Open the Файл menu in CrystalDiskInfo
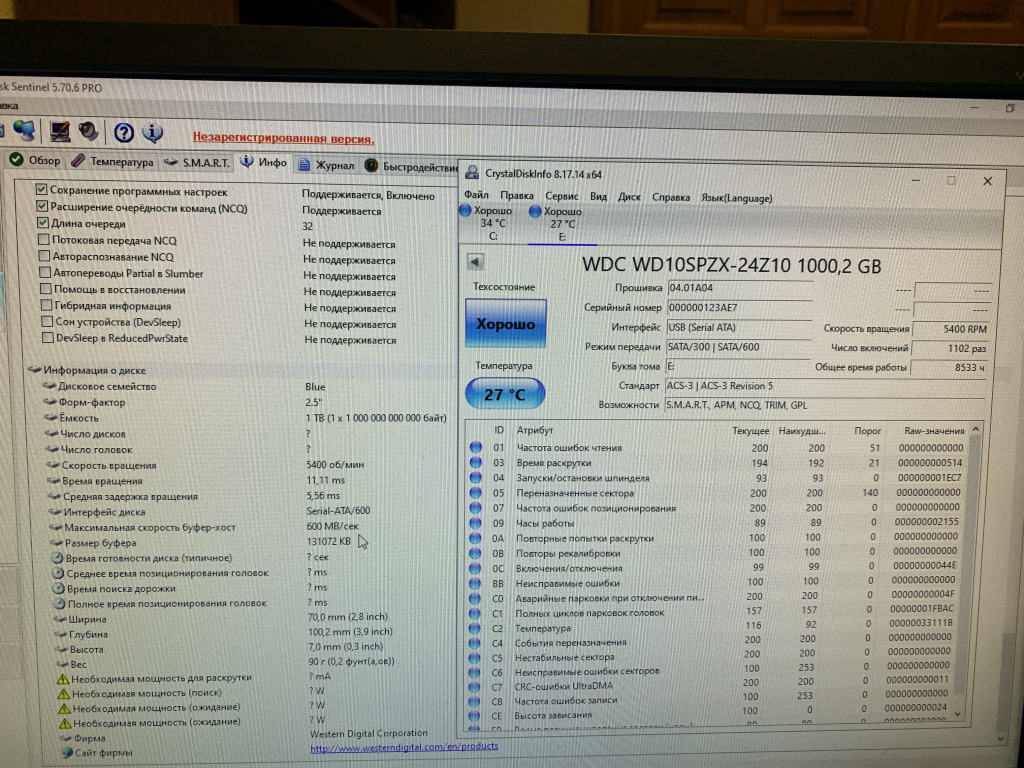The width and height of the screenshot is (1024, 768). click(476, 195)
